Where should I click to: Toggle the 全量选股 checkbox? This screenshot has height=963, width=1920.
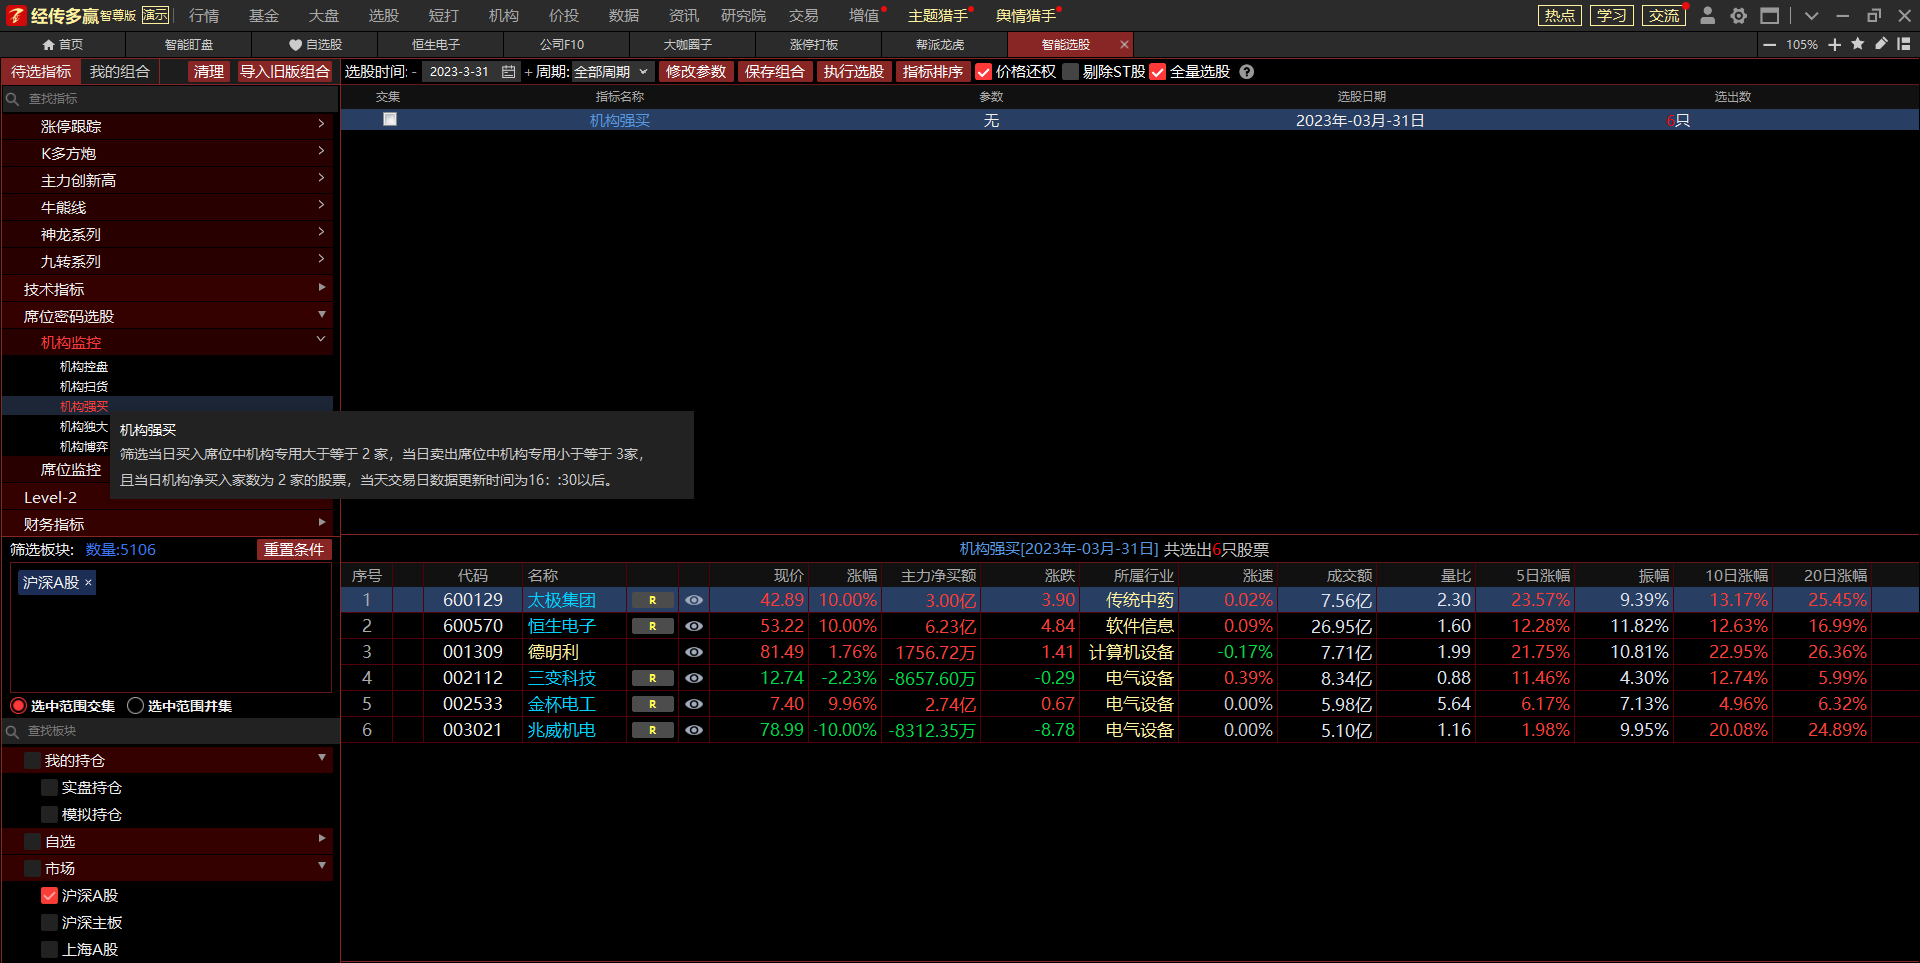[x=1157, y=72]
